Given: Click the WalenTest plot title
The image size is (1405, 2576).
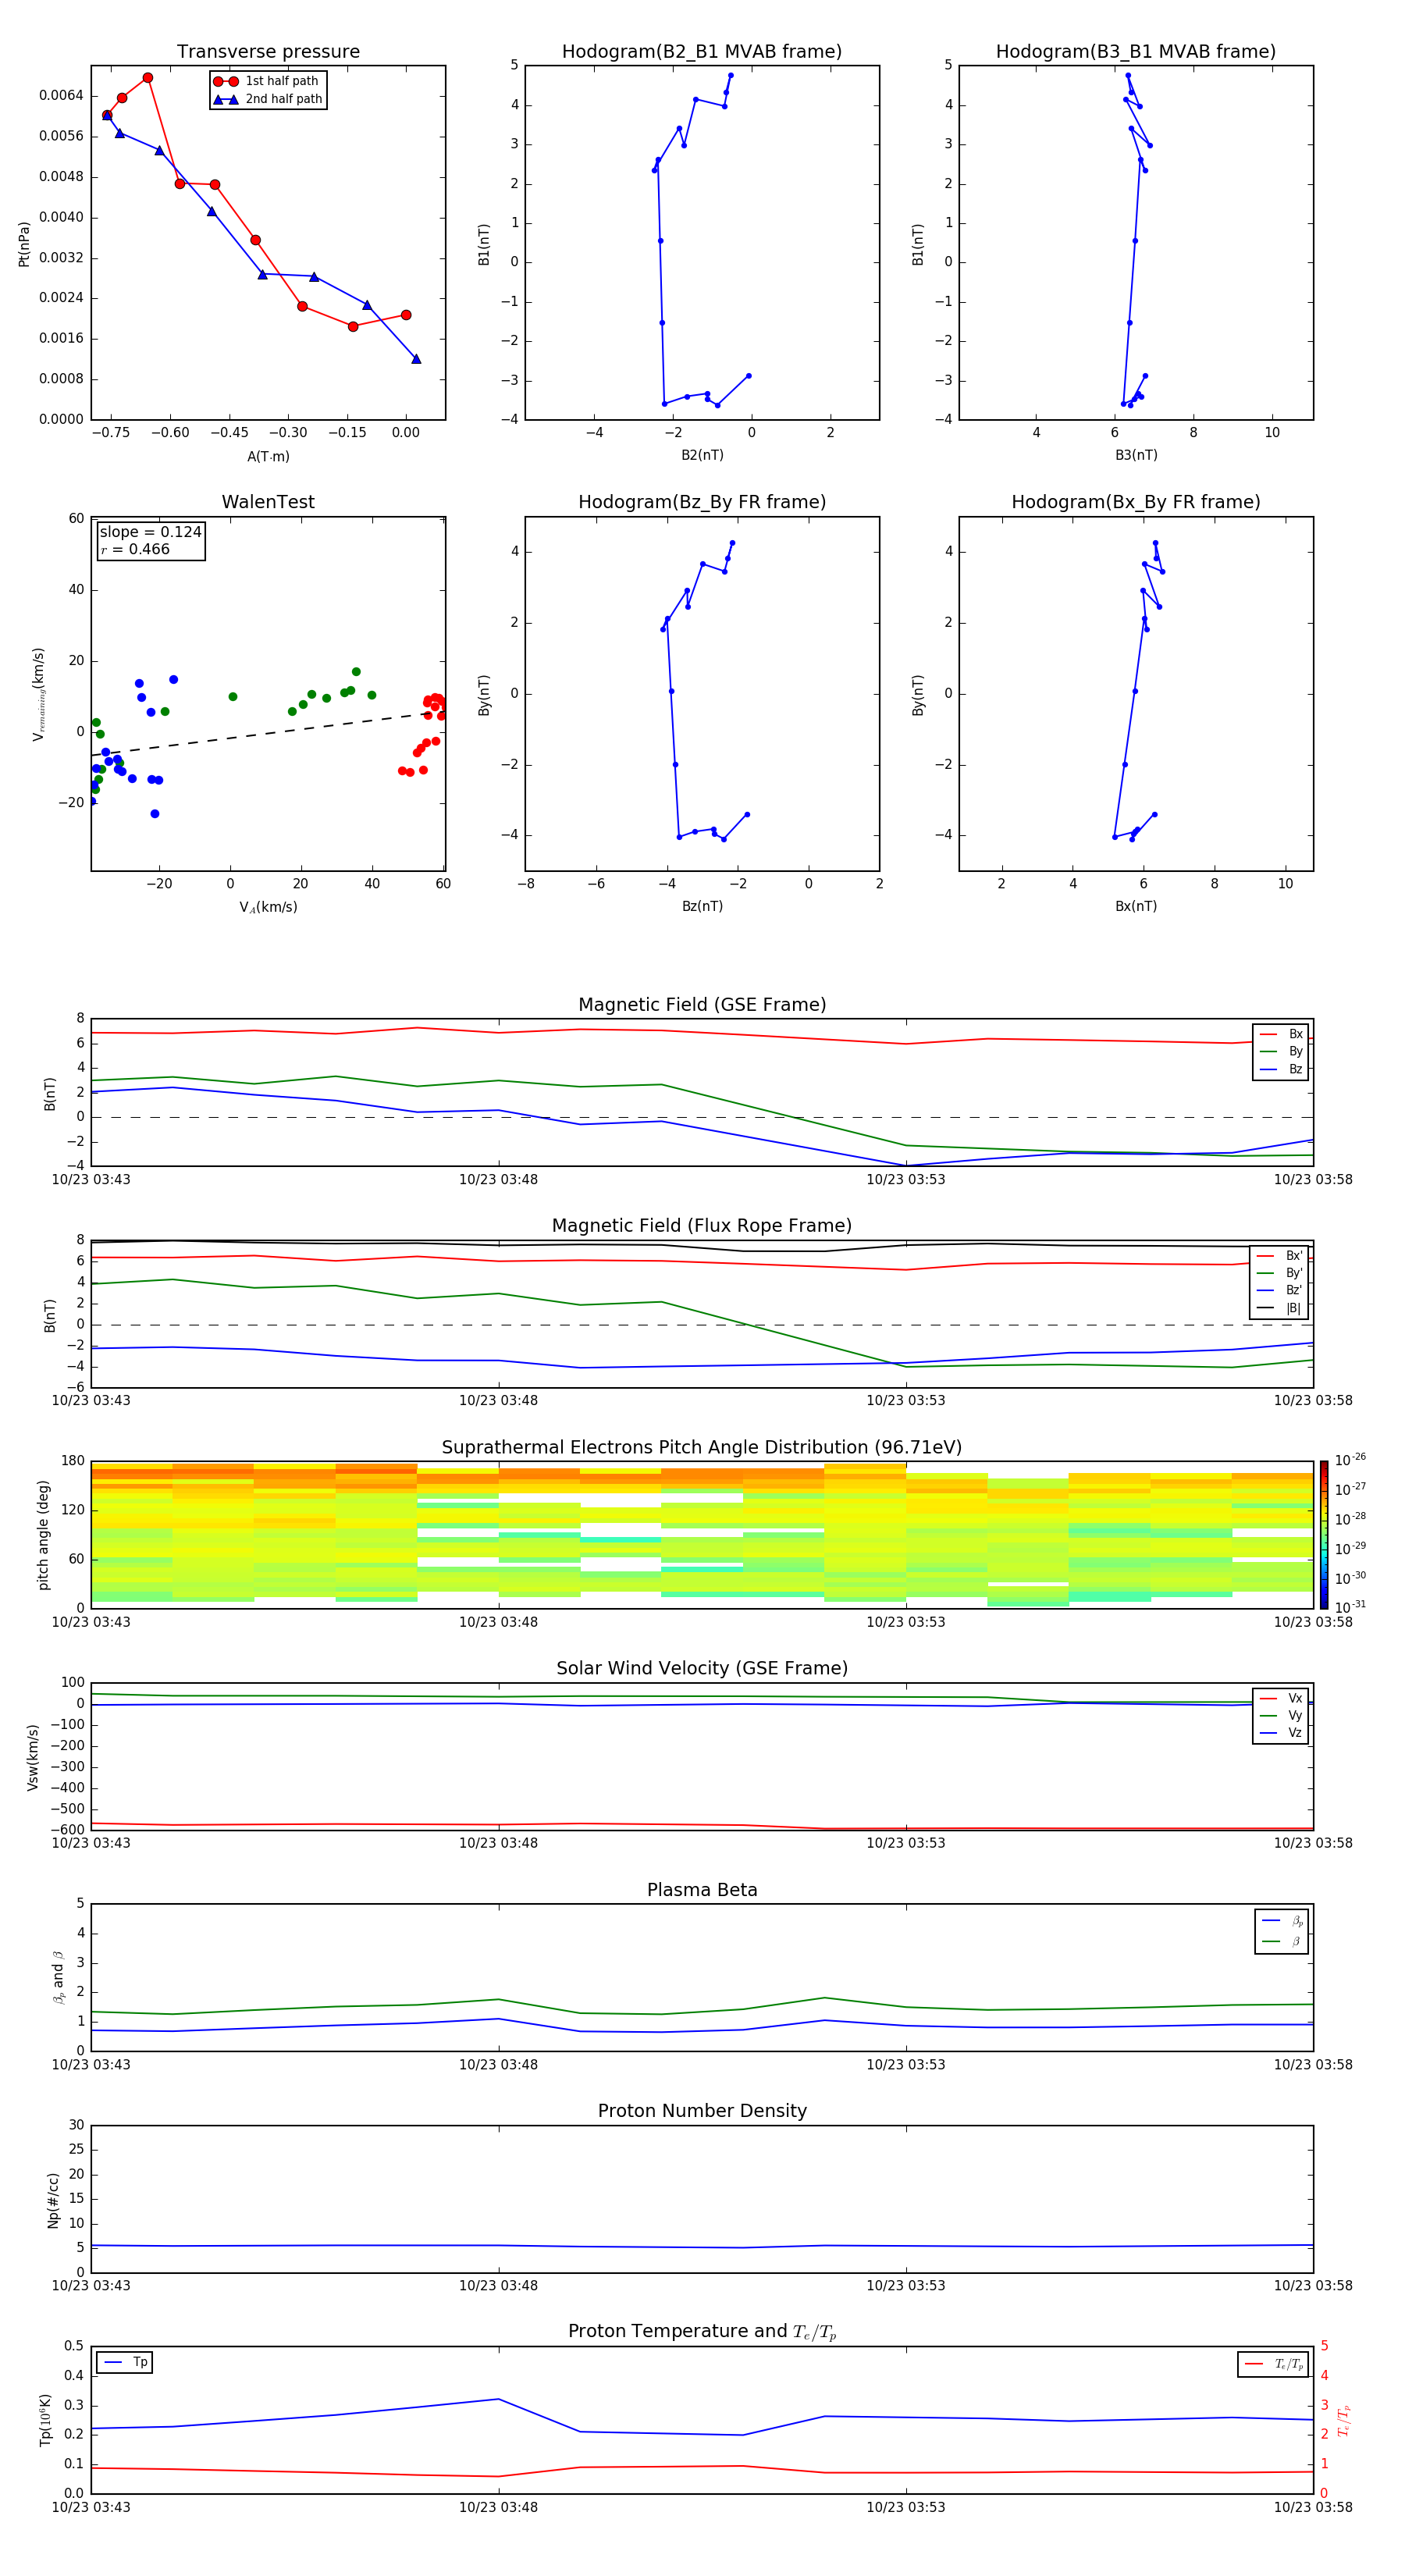Looking at the screenshot, I should point(268,502).
